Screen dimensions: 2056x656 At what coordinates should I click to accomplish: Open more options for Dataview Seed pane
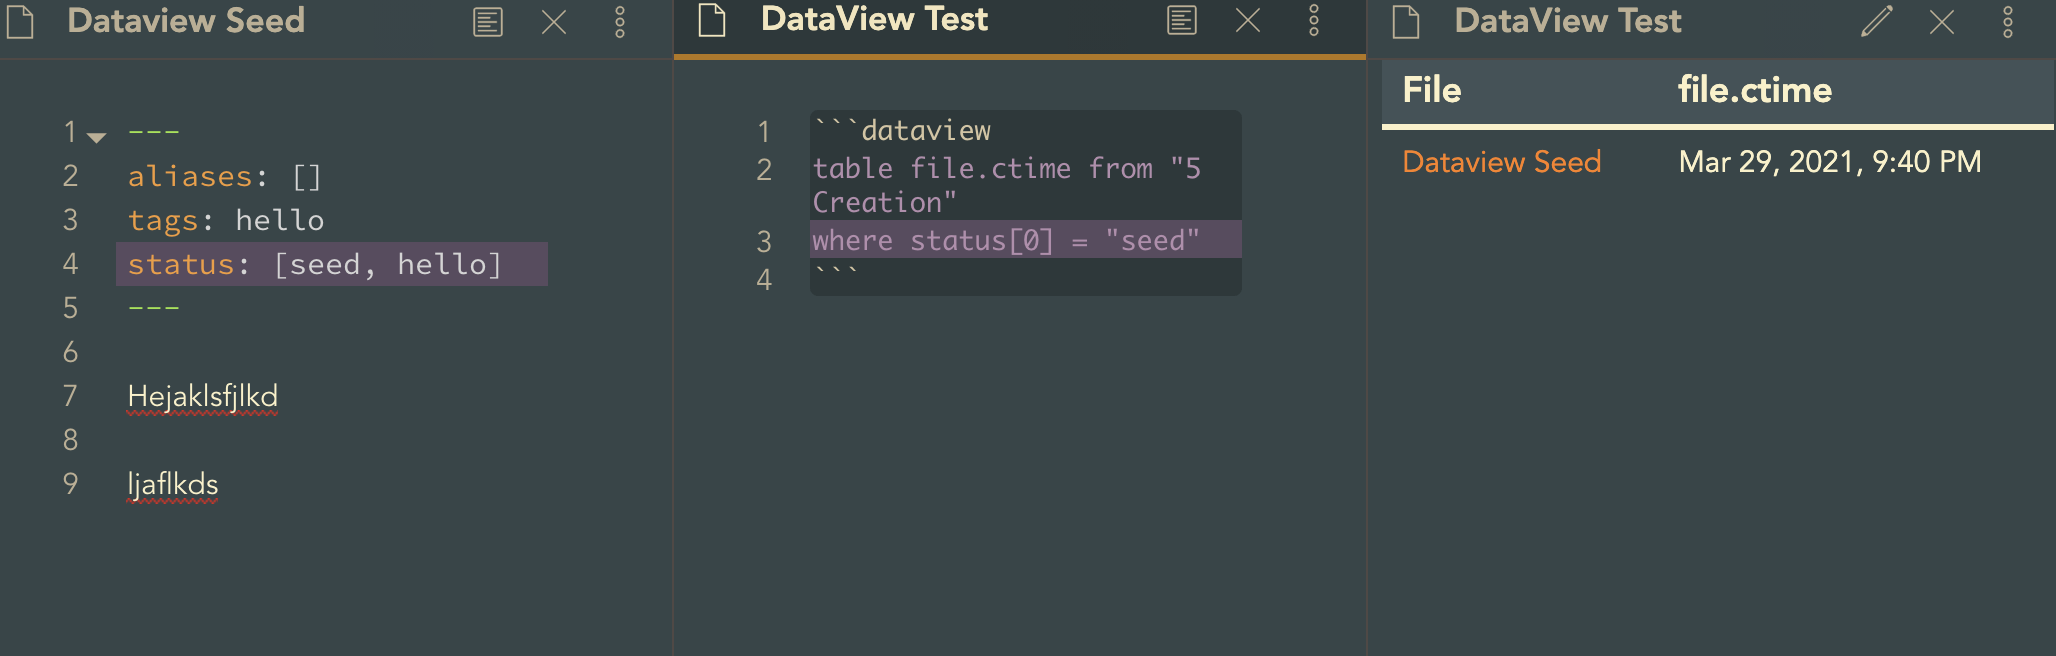click(x=620, y=22)
